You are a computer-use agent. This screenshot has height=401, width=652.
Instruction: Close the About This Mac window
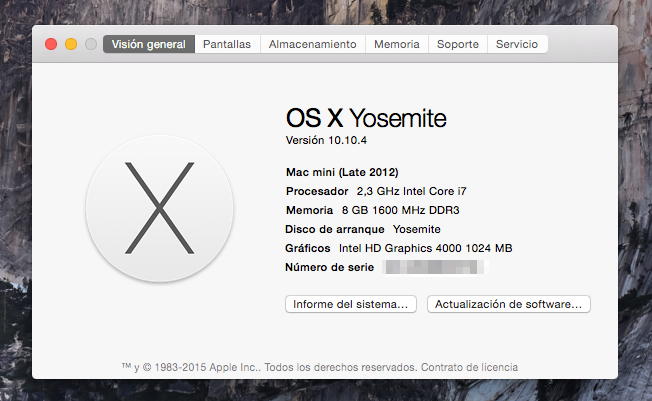tap(51, 44)
